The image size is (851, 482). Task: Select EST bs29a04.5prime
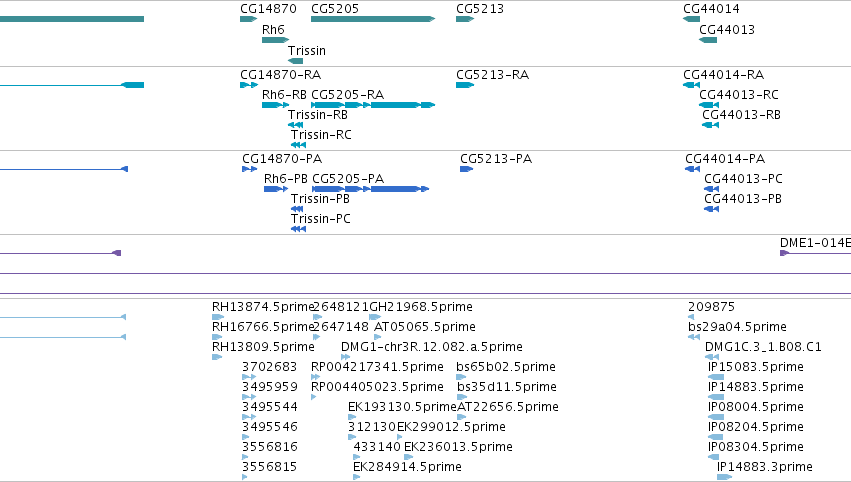click(x=737, y=327)
